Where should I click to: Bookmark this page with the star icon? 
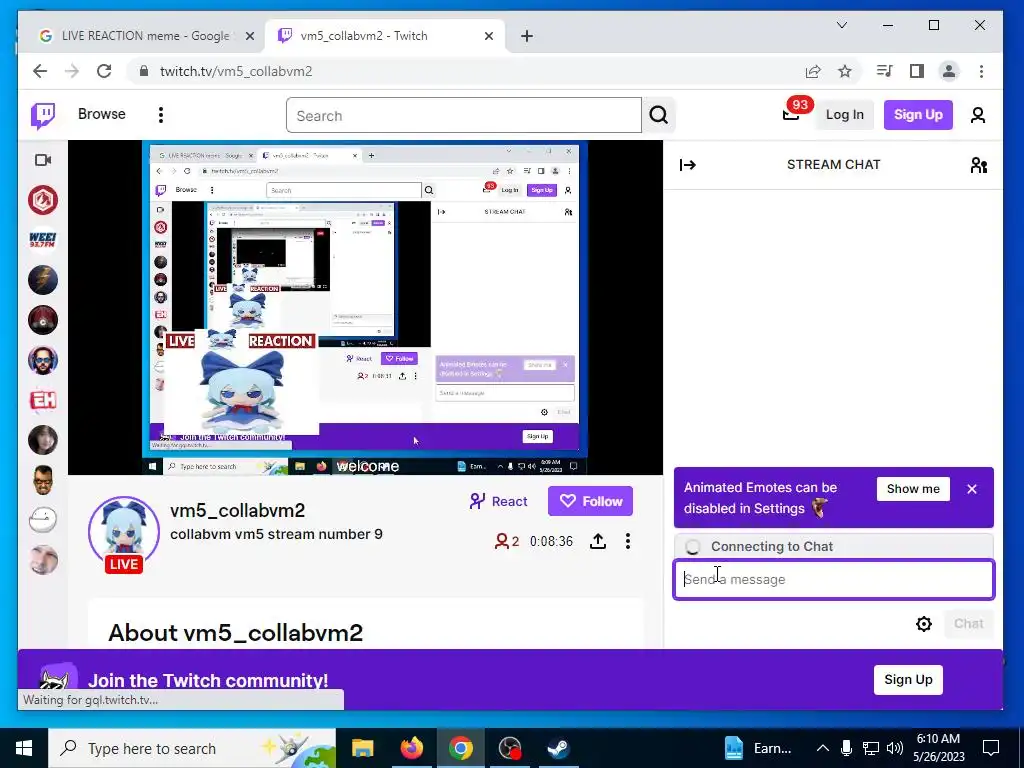point(845,71)
